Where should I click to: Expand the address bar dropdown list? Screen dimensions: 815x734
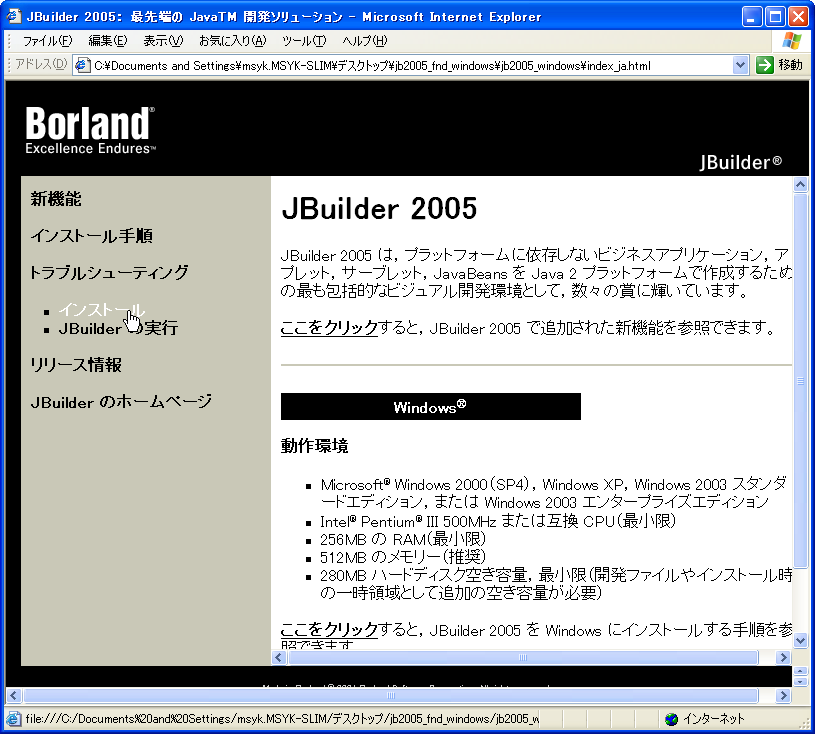click(x=740, y=65)
